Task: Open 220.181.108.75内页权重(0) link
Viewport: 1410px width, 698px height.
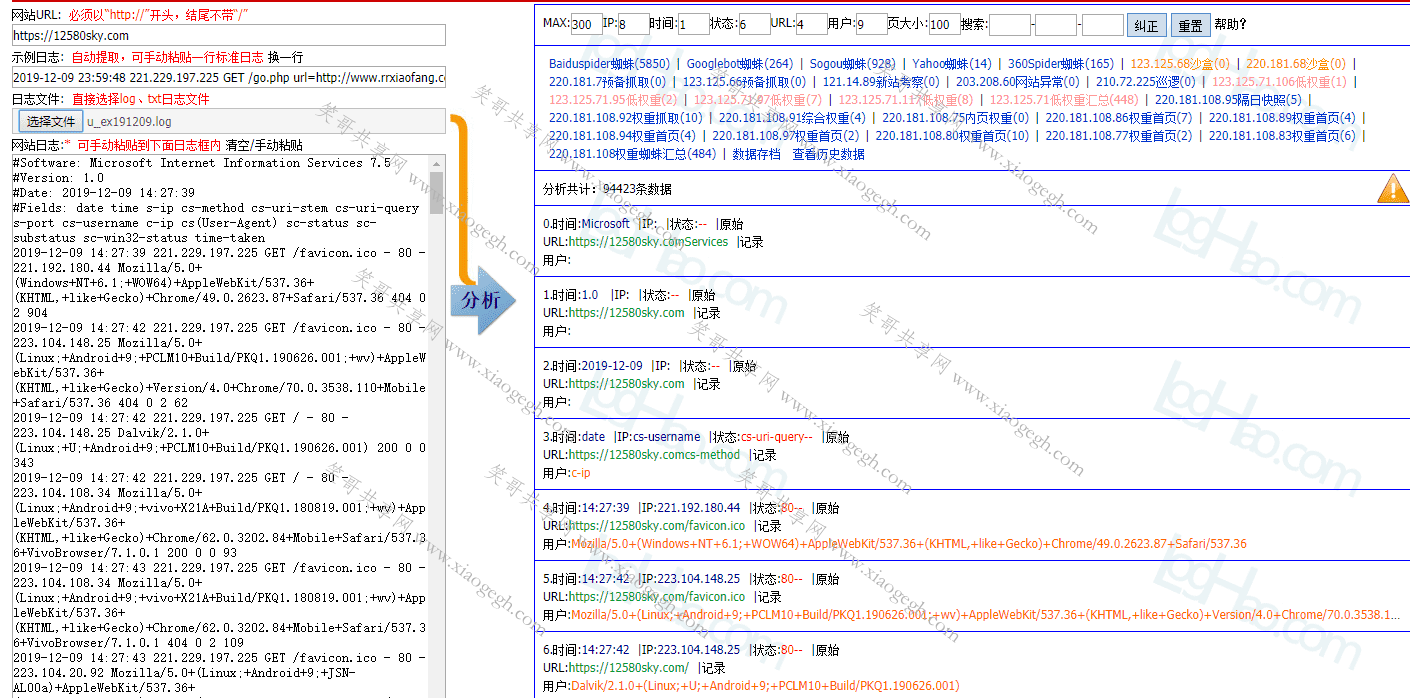Action: coord(955,117)
